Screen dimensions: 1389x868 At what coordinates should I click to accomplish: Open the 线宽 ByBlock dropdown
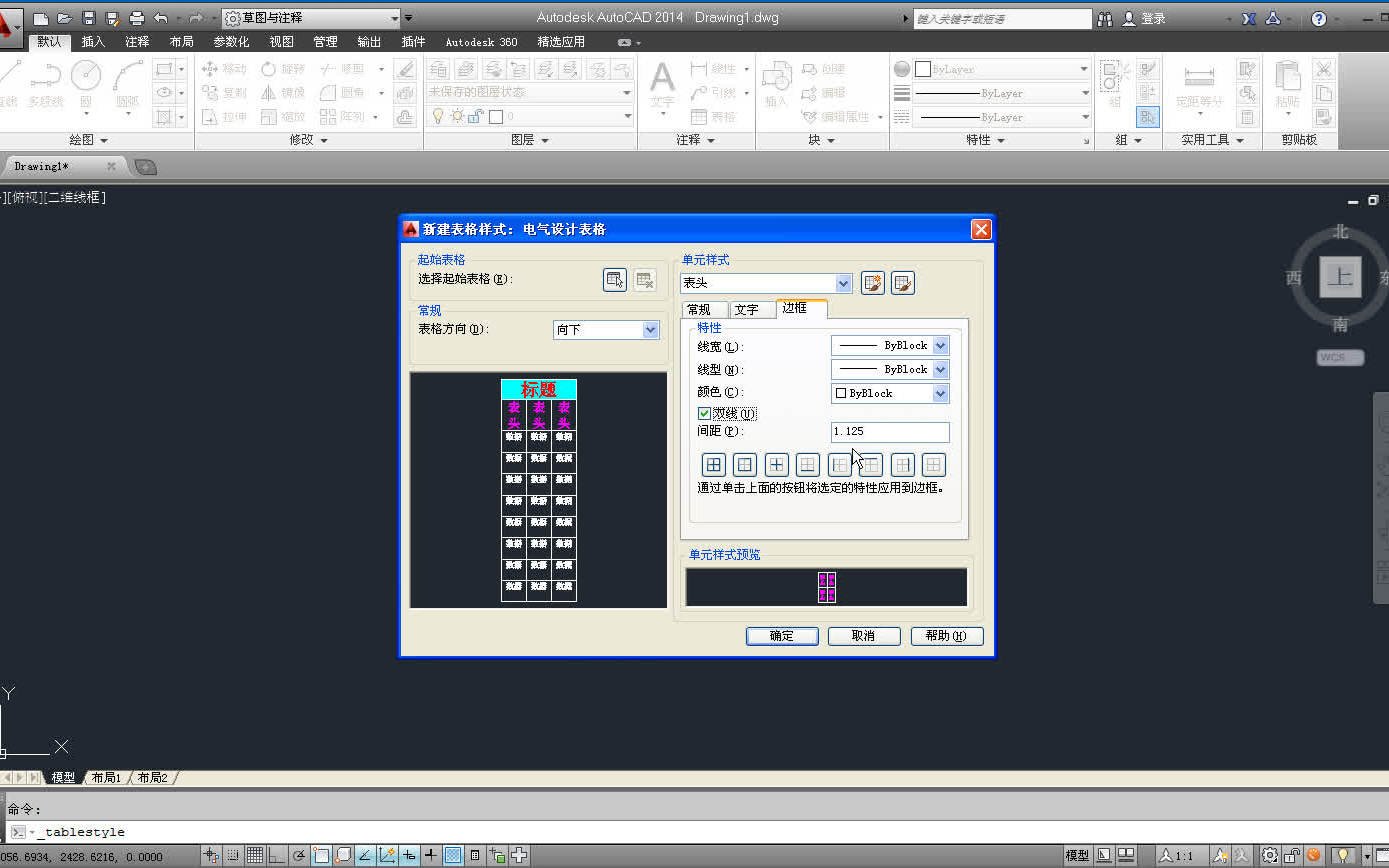pos(890,346)
